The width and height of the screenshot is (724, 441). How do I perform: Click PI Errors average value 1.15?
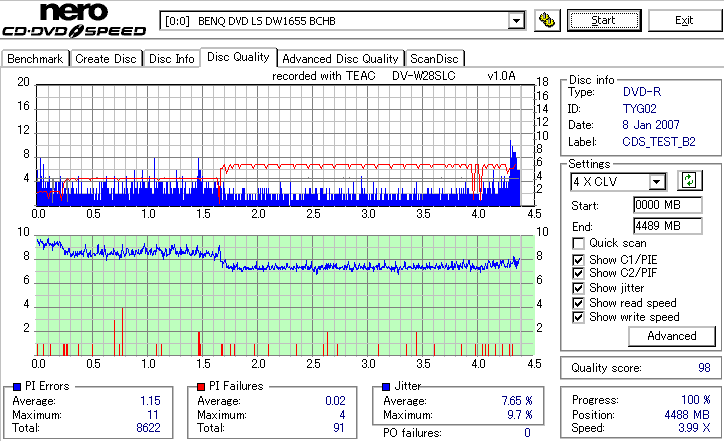tap(150, 401)
